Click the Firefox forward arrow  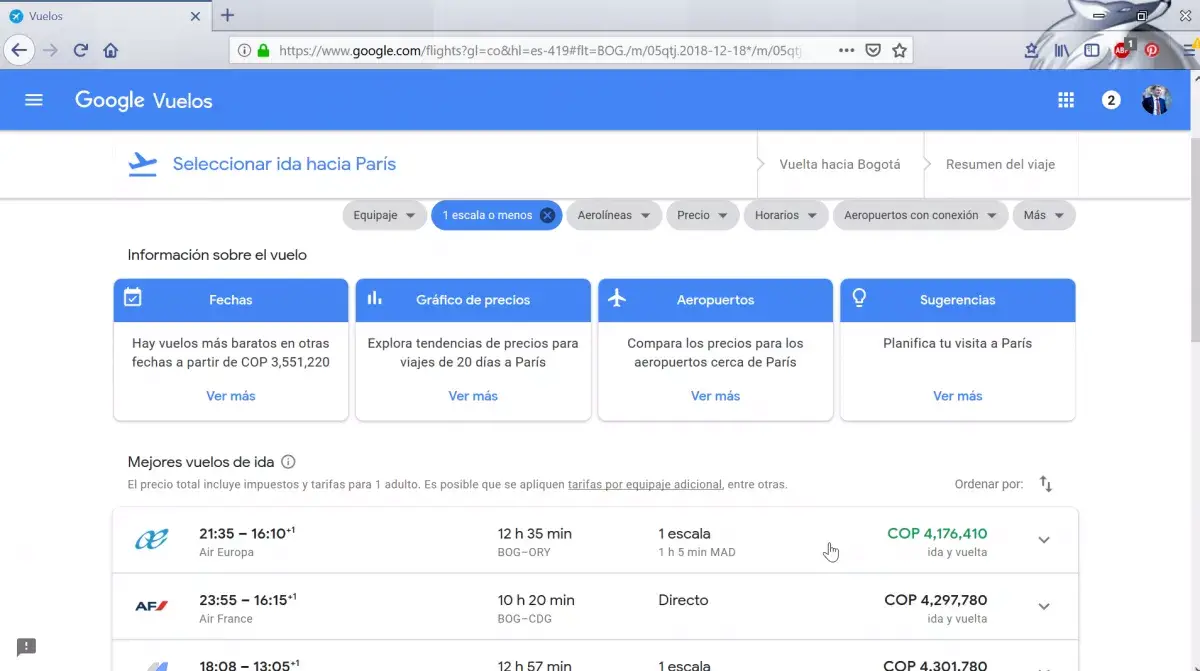click(x=51, y=50)
